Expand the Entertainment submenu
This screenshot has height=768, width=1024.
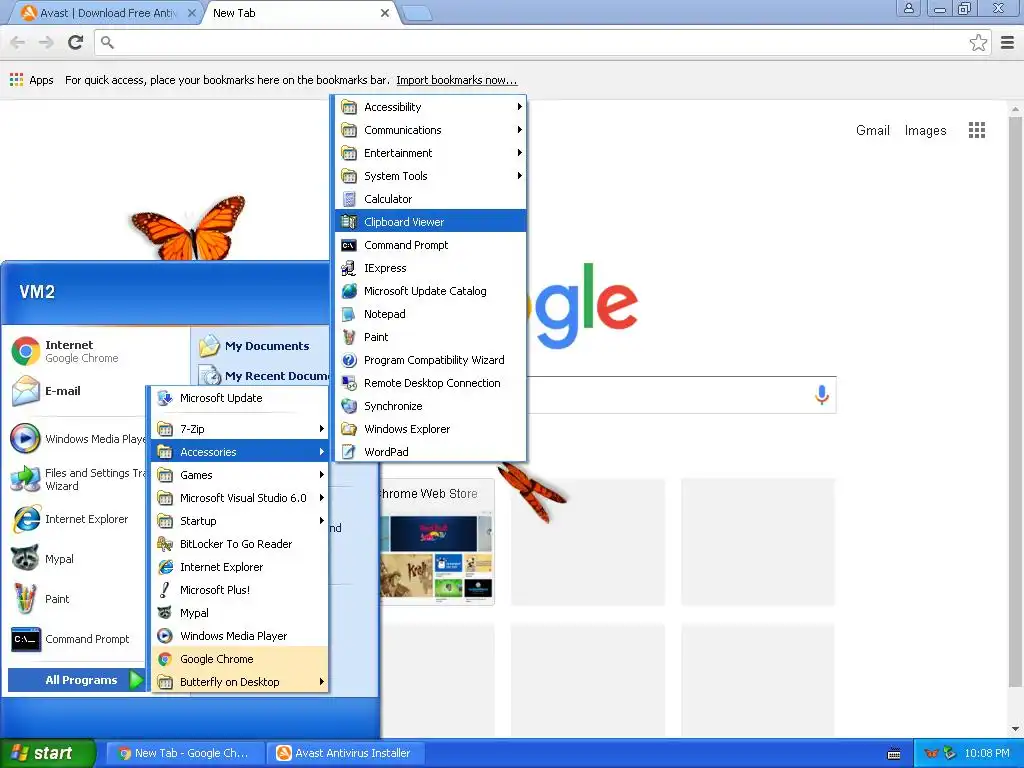[430, 153]
